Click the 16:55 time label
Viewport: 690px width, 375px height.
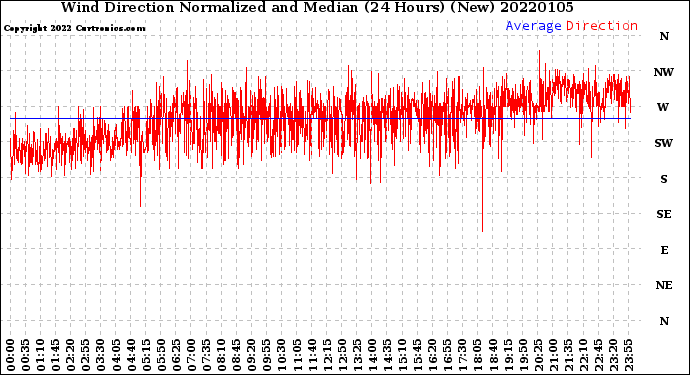click(447, 355)
